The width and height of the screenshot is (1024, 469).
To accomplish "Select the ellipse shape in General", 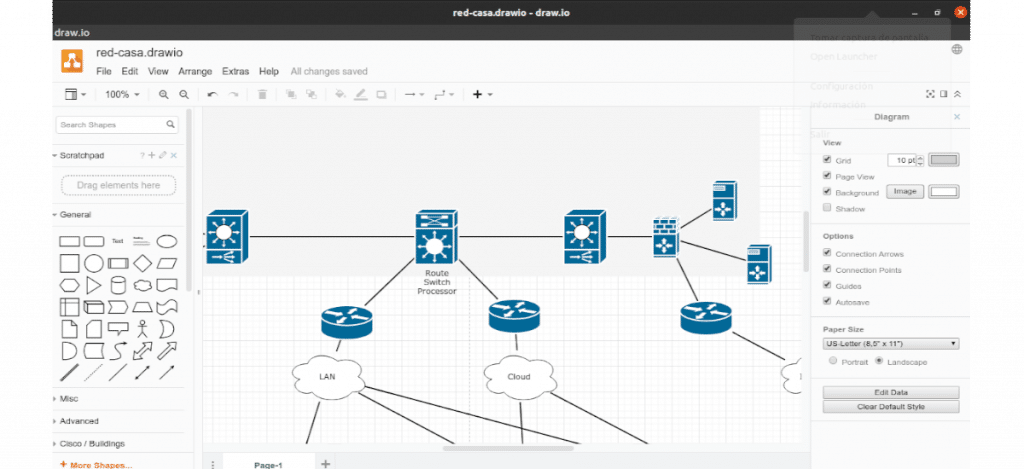I will click(167, 242).
